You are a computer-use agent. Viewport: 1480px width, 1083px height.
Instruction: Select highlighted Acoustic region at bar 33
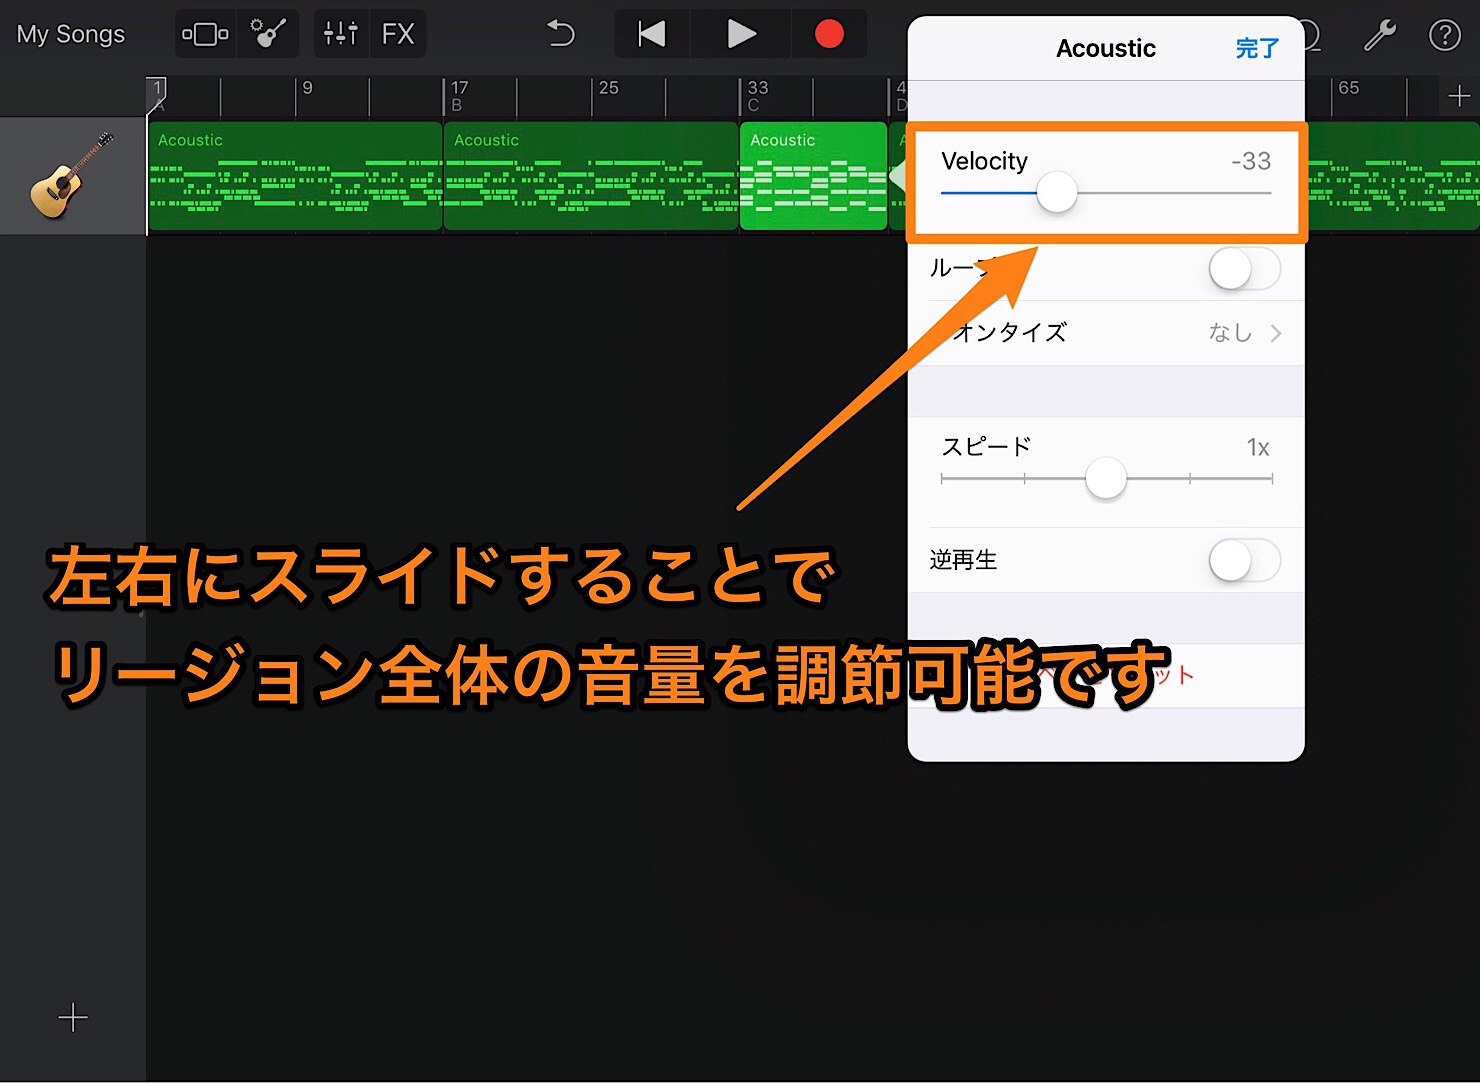(x=813, y=176)
